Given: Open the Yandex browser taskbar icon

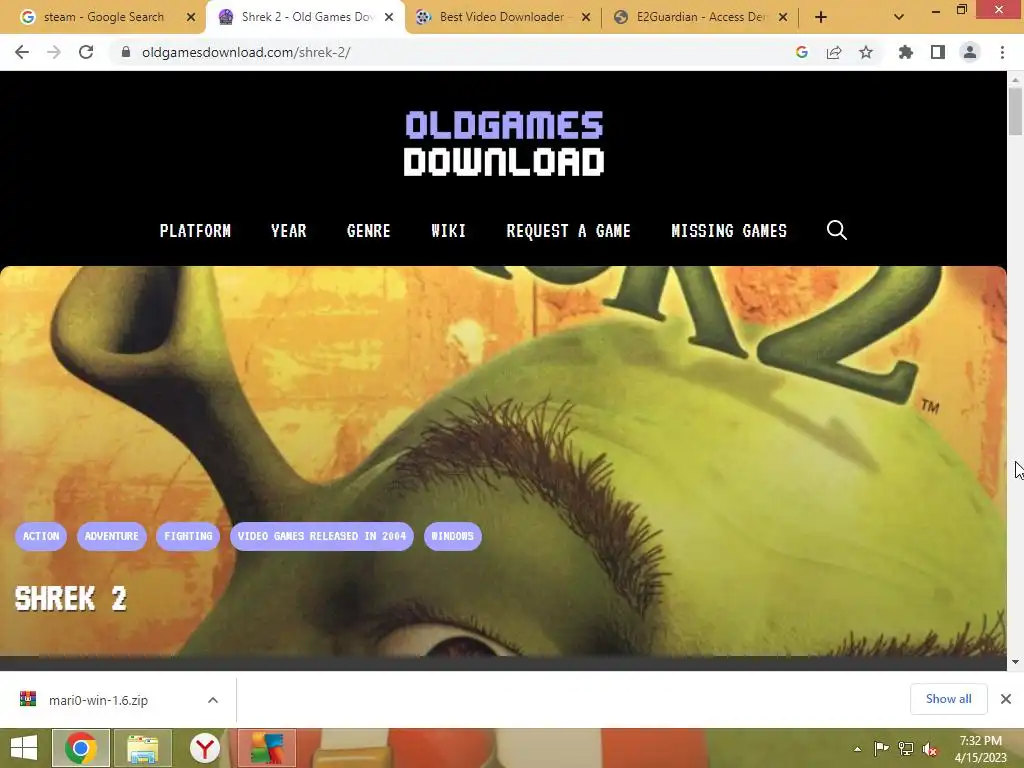Looking at the screenshot, I should coord(204,748).
